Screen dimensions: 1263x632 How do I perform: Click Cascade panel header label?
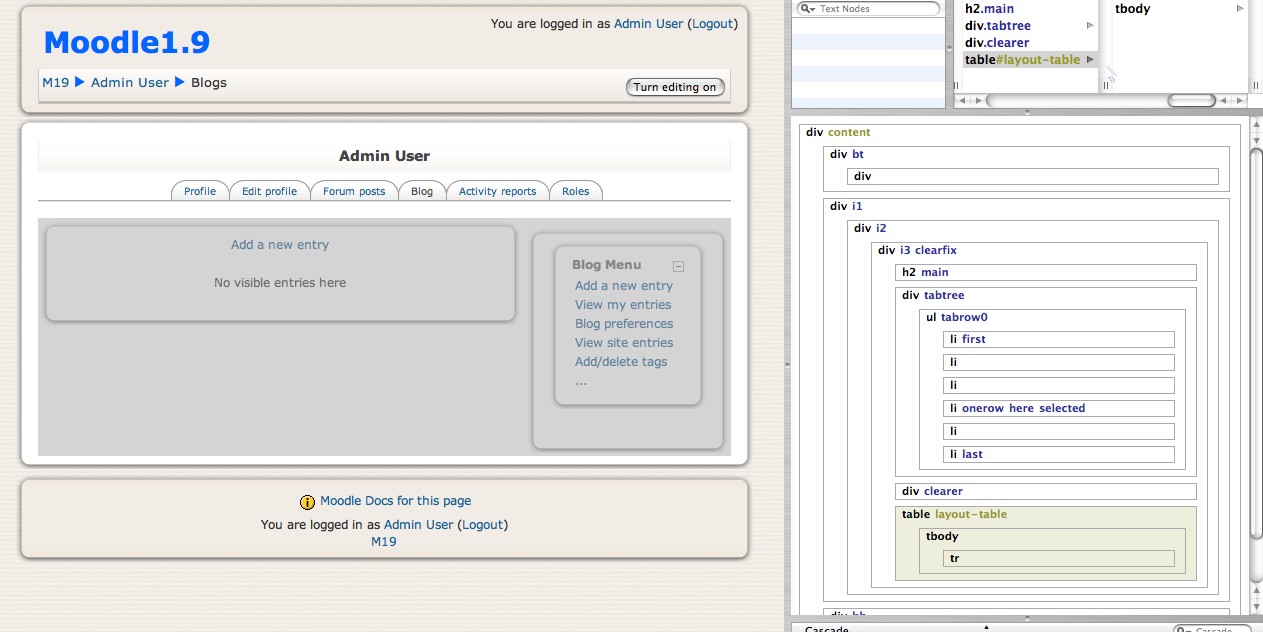pos(827,630)
